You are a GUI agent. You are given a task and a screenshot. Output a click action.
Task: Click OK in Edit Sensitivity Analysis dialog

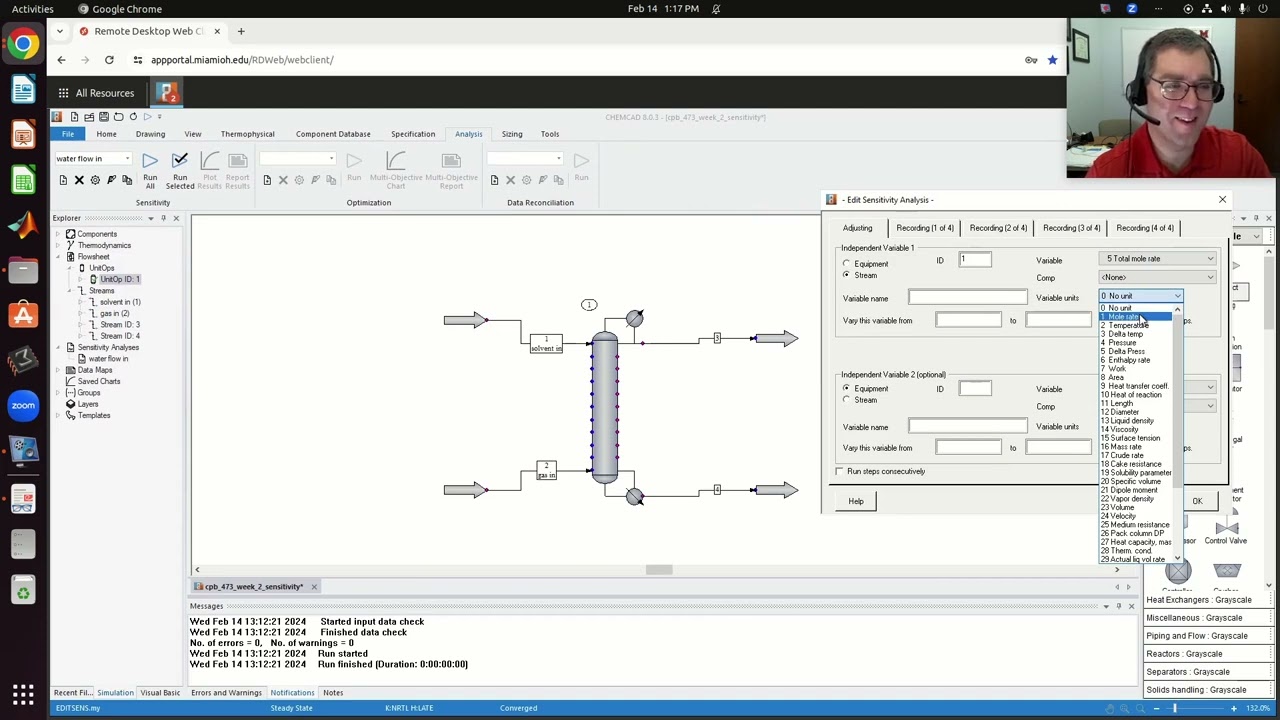(x=1197, y=501)
